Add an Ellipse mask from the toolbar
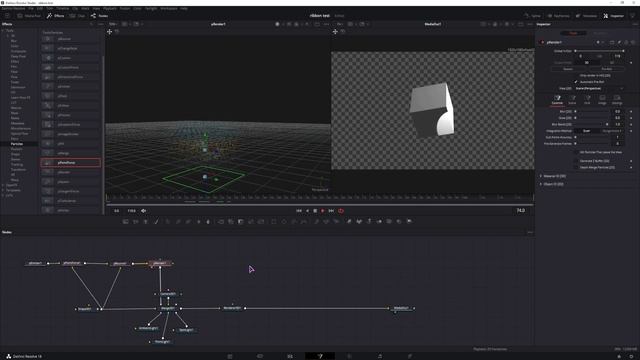Screen dimensions: 640x360 tap(284, 221)
